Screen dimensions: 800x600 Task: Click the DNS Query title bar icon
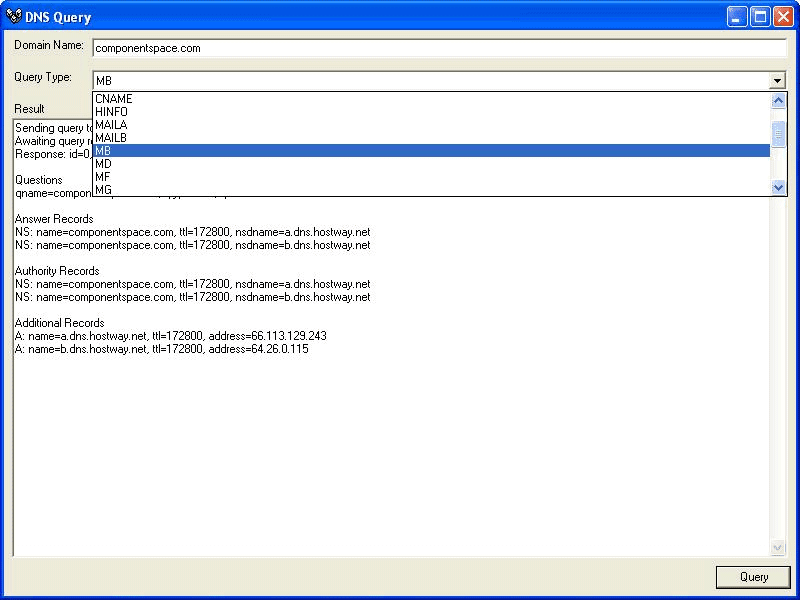13,17
